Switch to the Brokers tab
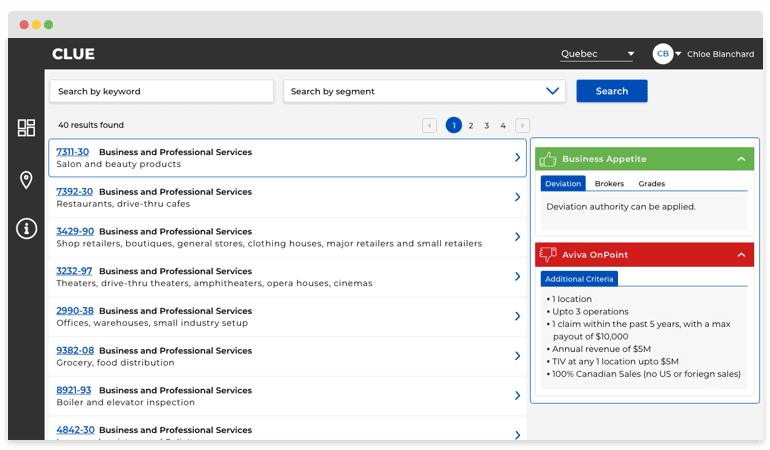Screen dimensions: 770x450 pyautogui.click(x=608, y=184)
